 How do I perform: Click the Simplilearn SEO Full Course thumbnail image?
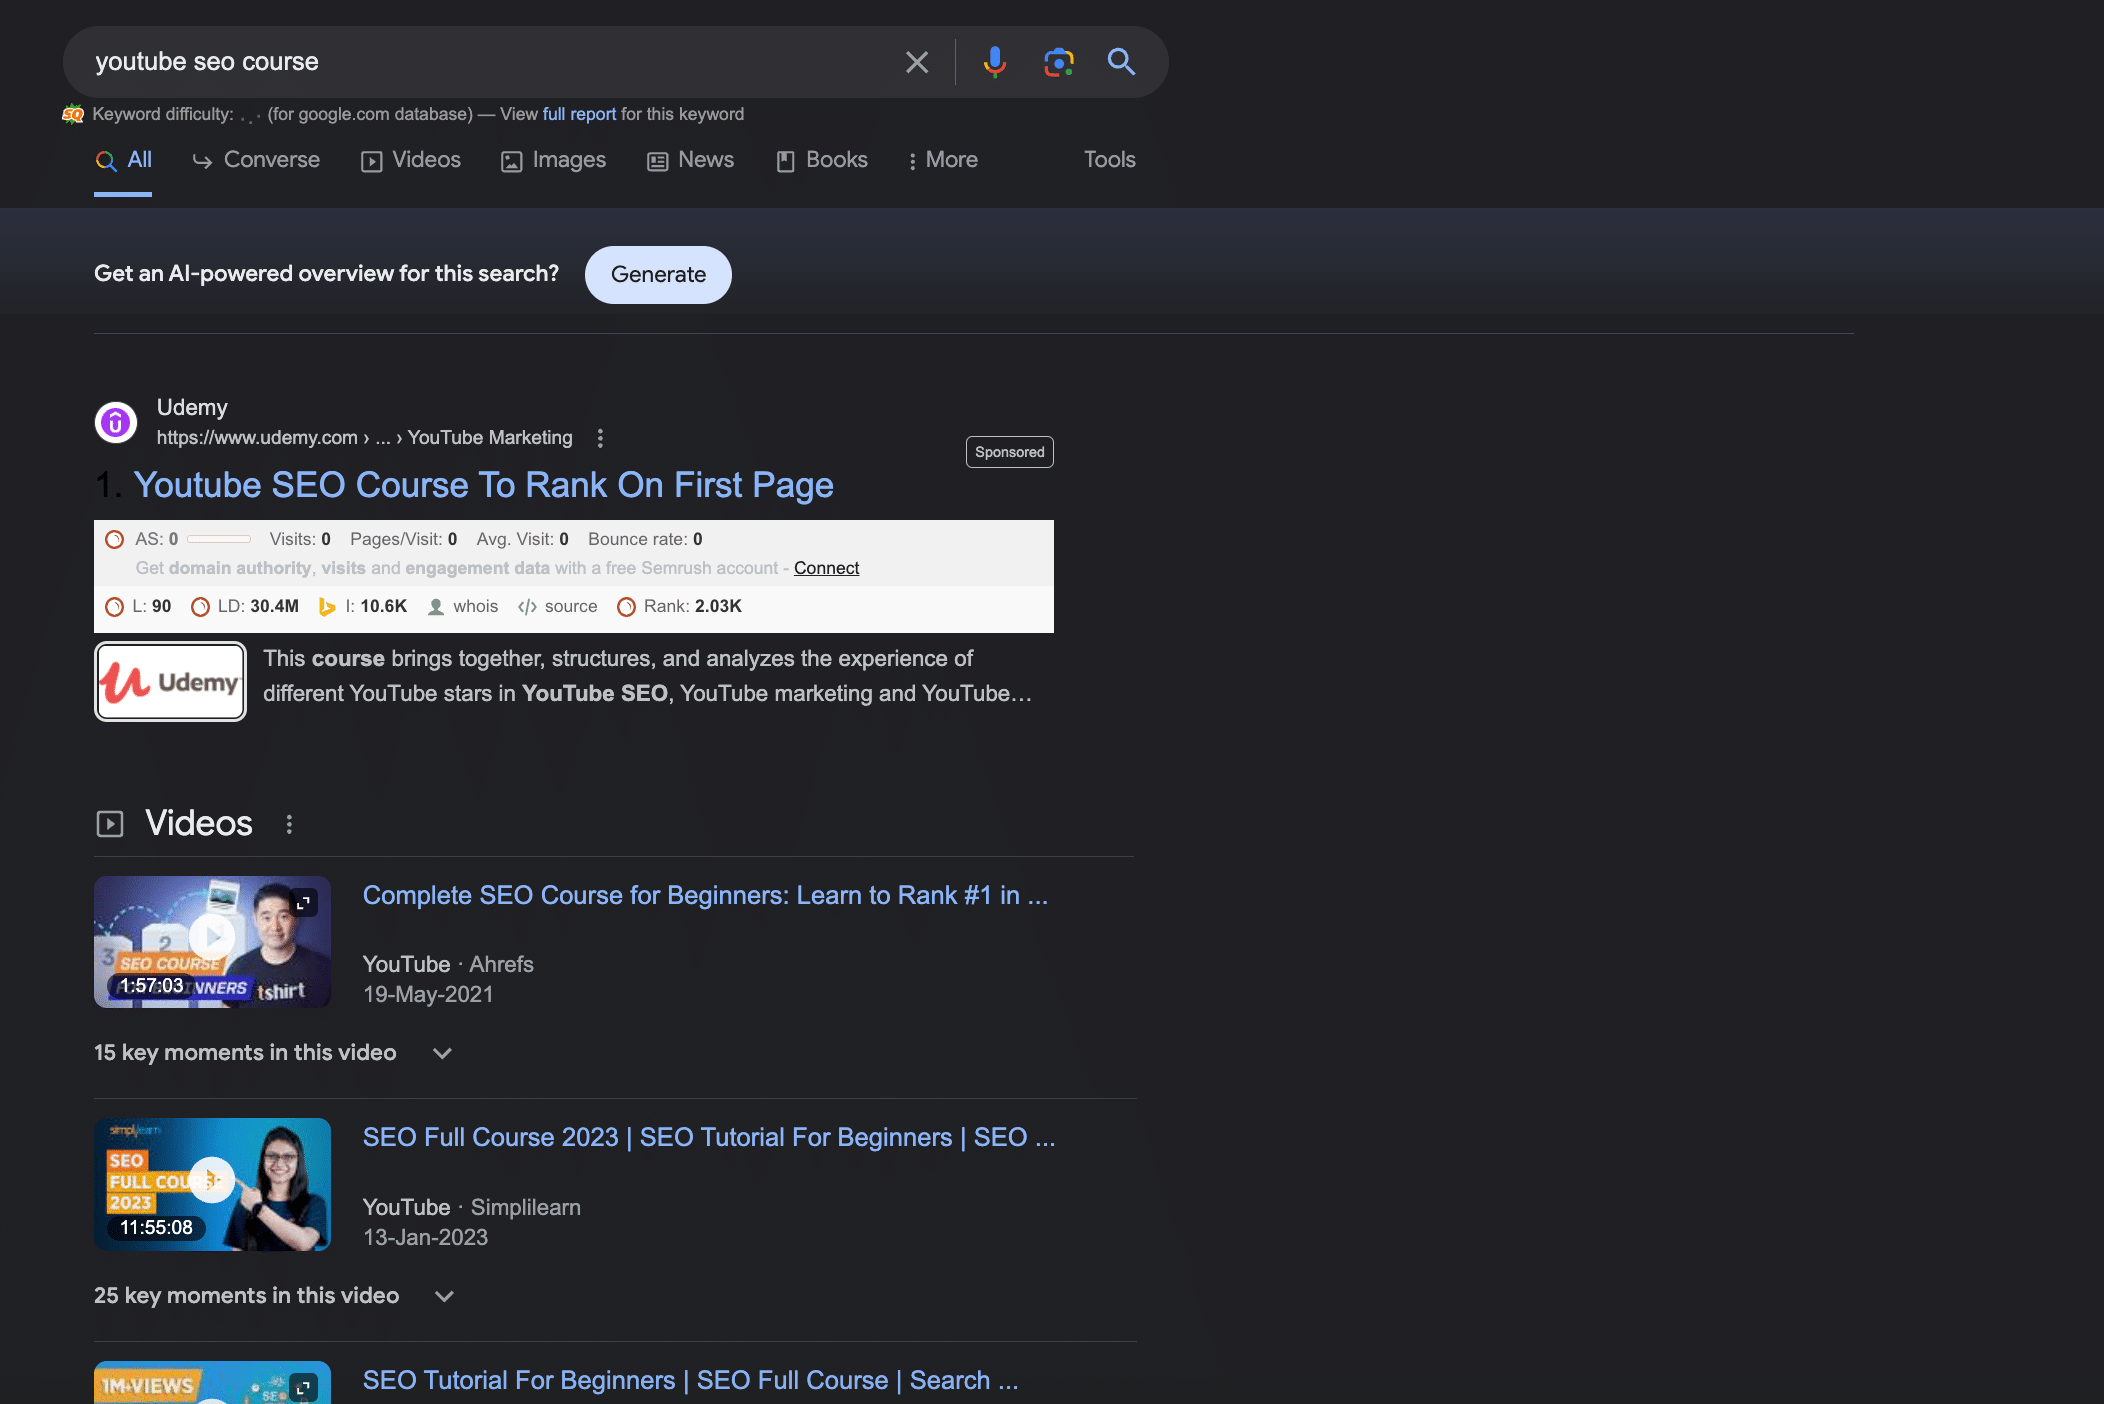coord(212,1184)
